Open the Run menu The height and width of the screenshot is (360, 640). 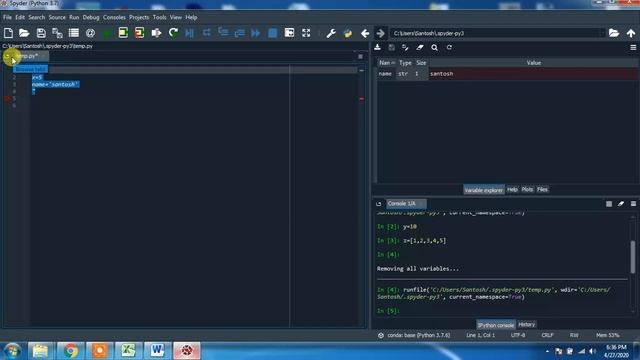[74, 17]
